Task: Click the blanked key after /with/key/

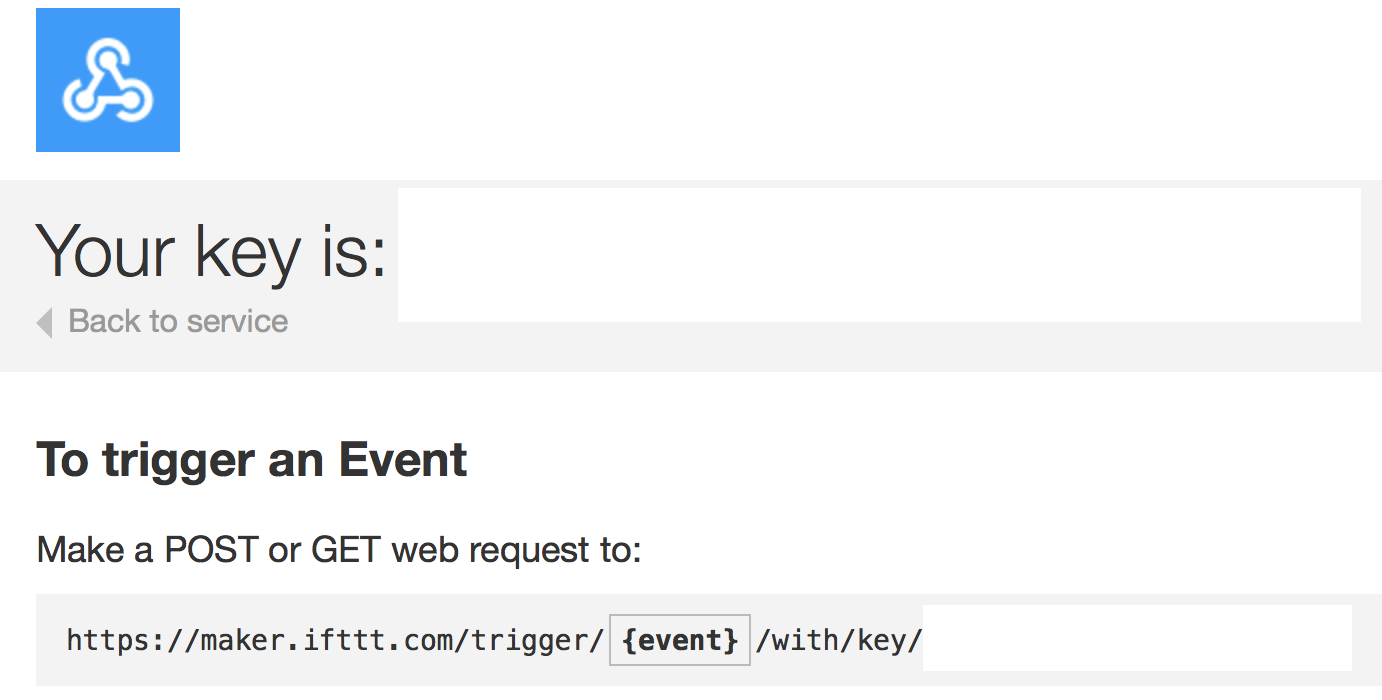Action: (x=1136, y=637)
